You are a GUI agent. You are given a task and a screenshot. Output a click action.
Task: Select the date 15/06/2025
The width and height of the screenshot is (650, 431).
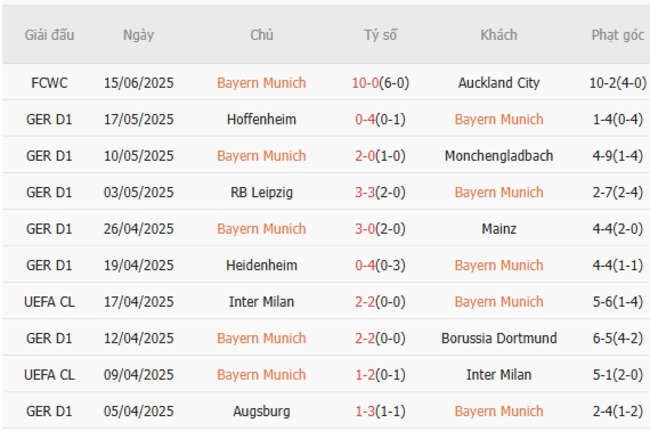click(138, 83)
